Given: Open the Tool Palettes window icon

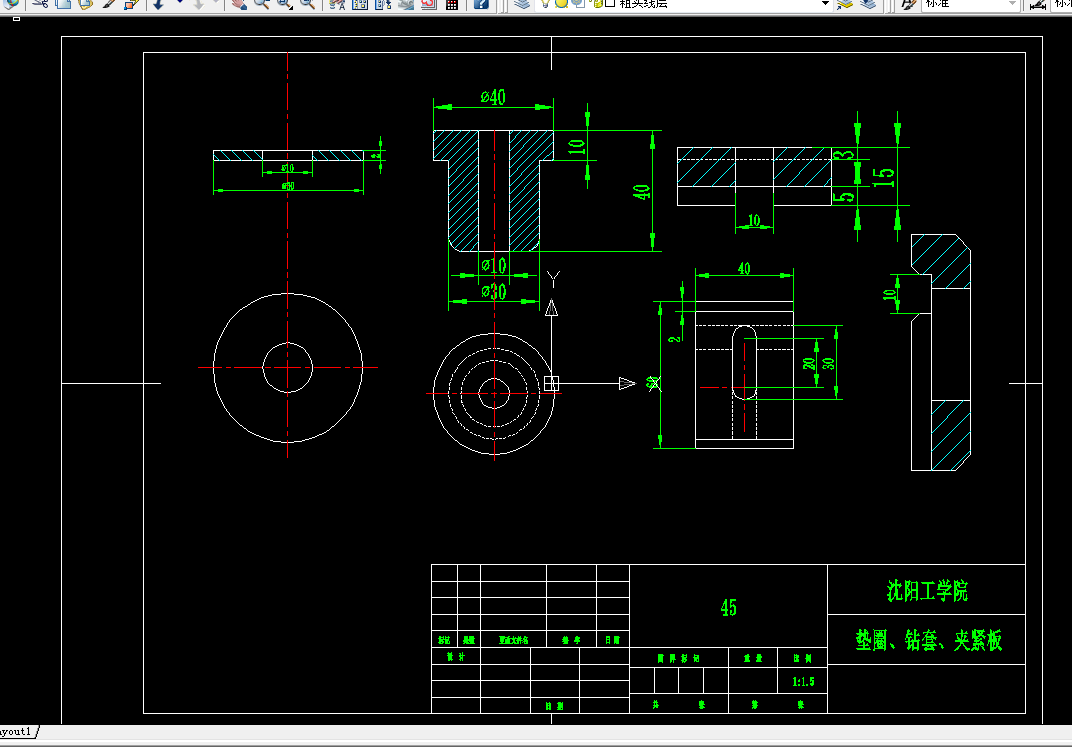Looking at the screenshot, I should 383,3.
